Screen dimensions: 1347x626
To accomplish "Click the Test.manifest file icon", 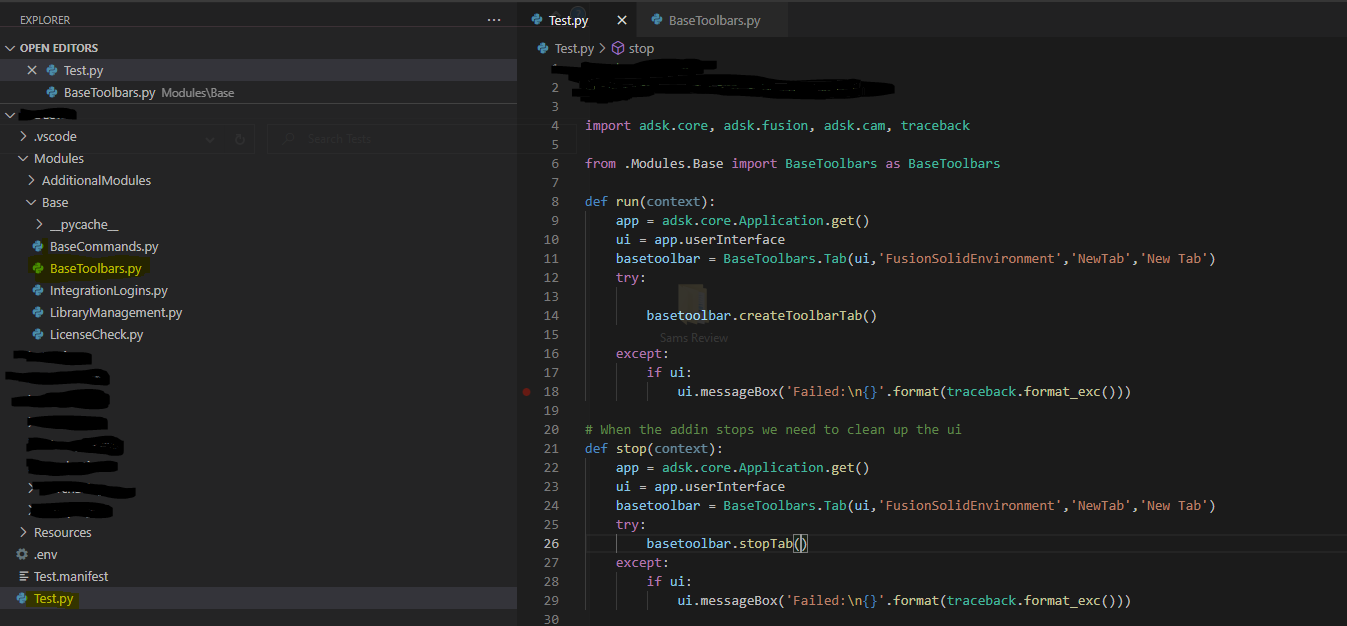I will [22, 576].
